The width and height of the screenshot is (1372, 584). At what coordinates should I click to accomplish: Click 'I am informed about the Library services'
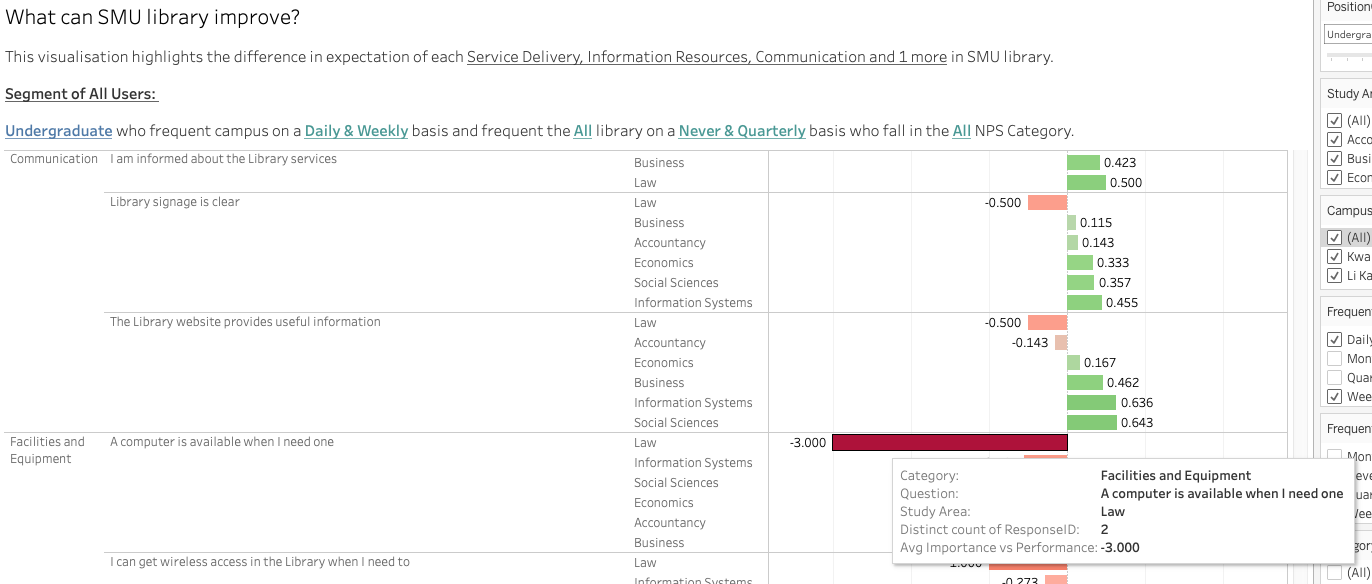(x=223, y=159)
